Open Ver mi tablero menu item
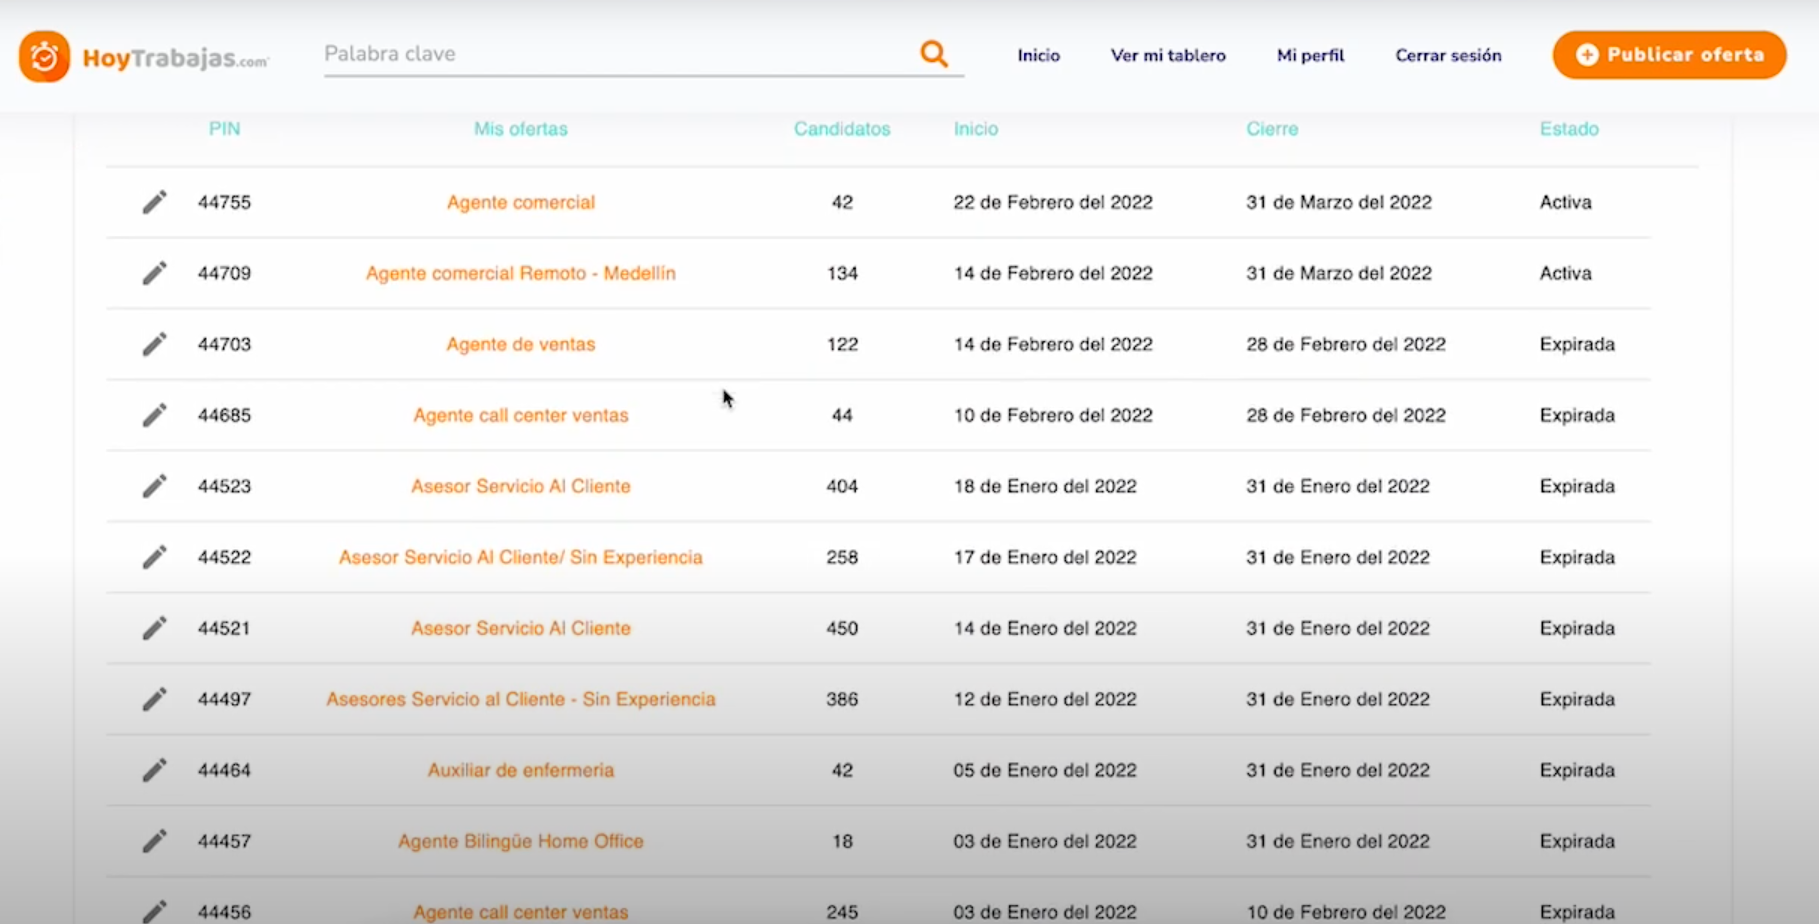The image size is (1819, 924). tap(1168, 55)
